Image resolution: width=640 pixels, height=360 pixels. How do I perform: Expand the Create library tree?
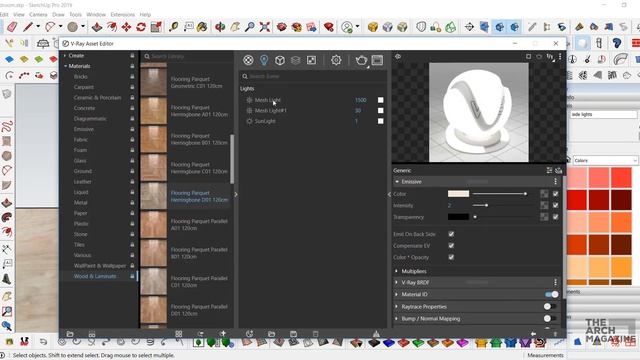pos(65,56)
